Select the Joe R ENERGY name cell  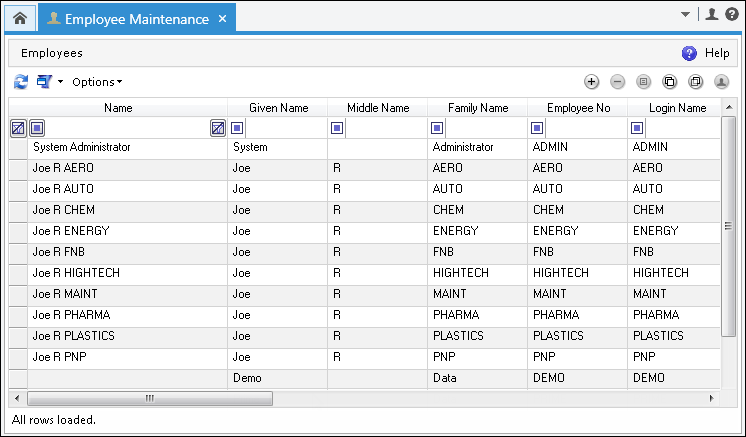coord(128,231)
